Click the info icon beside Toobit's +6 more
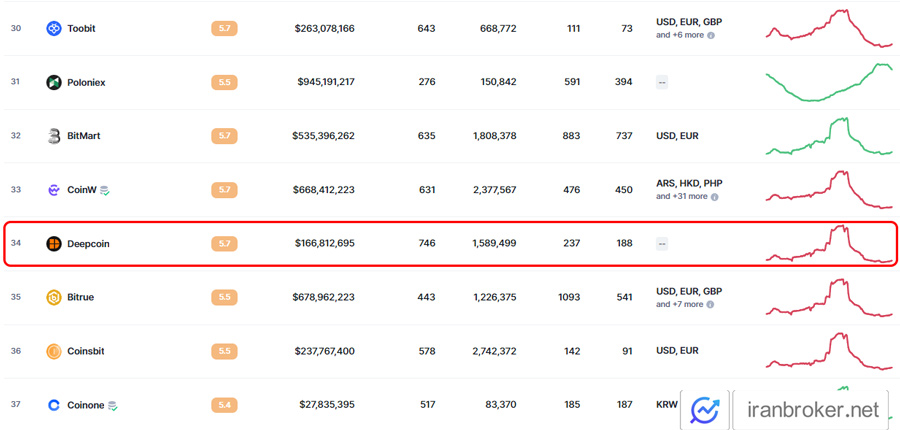 click(711, 35)
